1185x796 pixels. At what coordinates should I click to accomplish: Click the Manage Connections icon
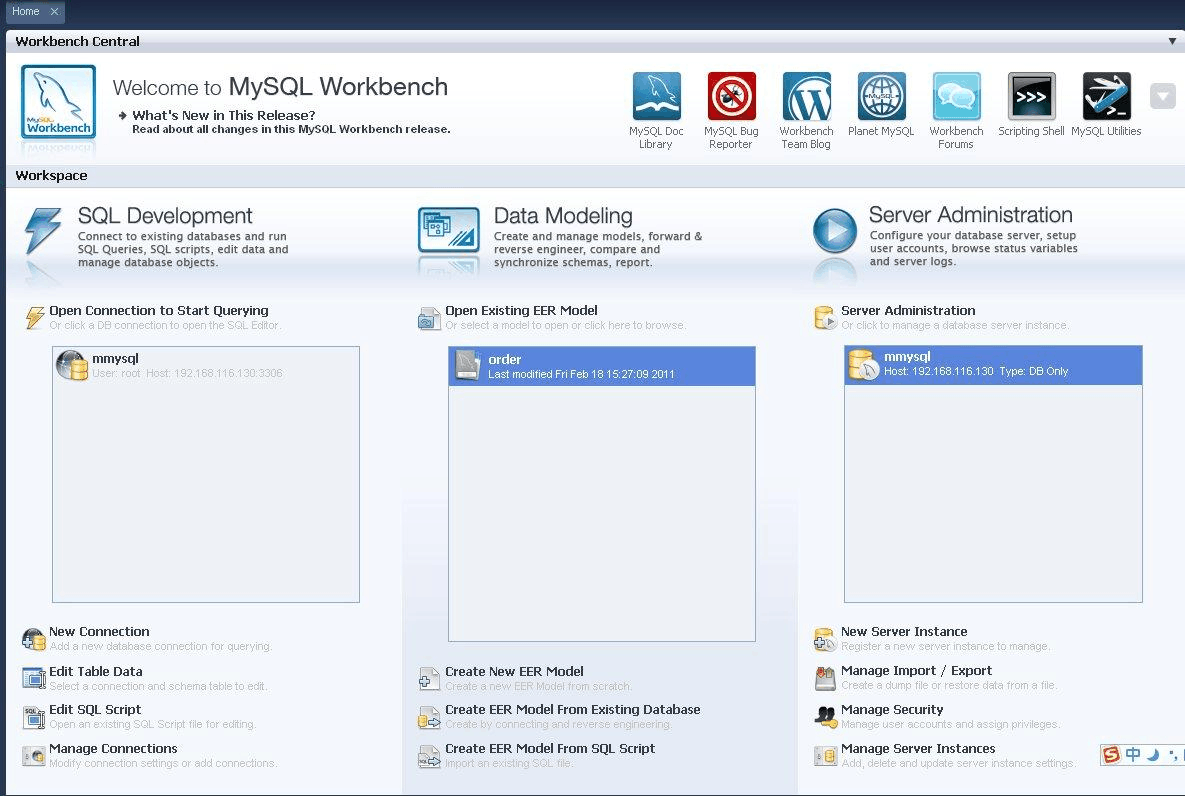point(34,756)
